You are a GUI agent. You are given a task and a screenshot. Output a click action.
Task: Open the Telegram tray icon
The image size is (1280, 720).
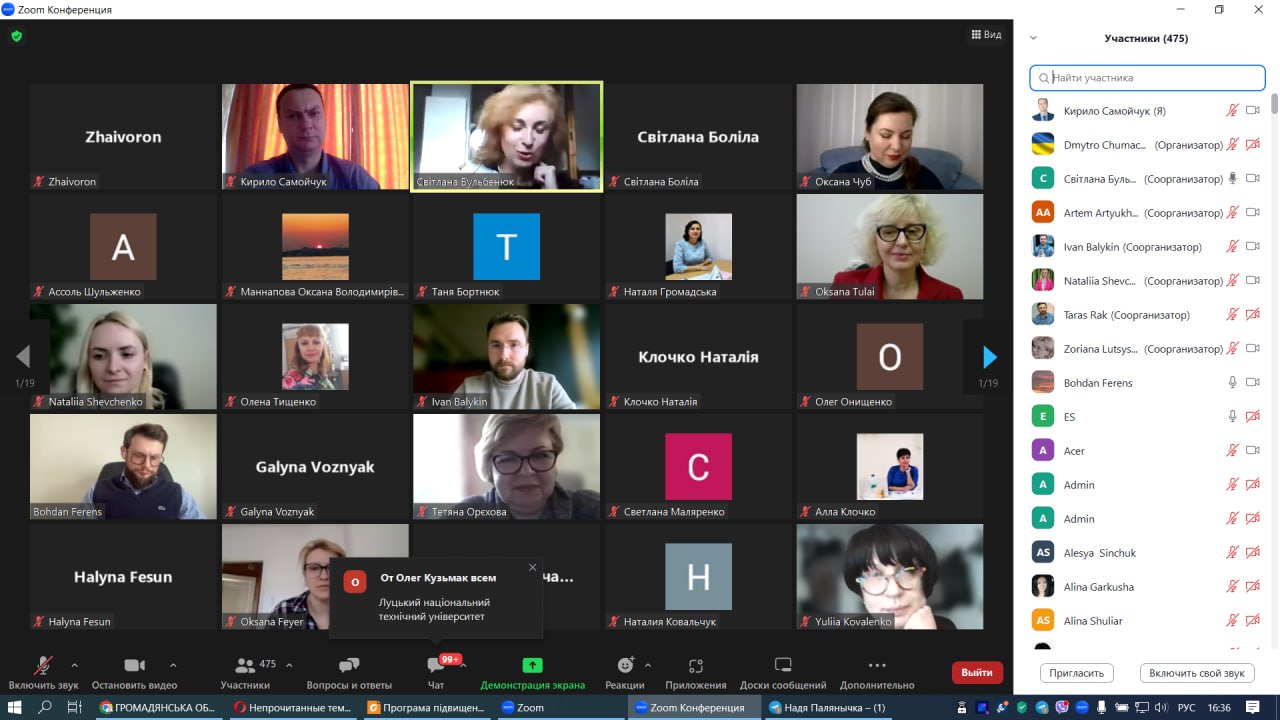1041,708
